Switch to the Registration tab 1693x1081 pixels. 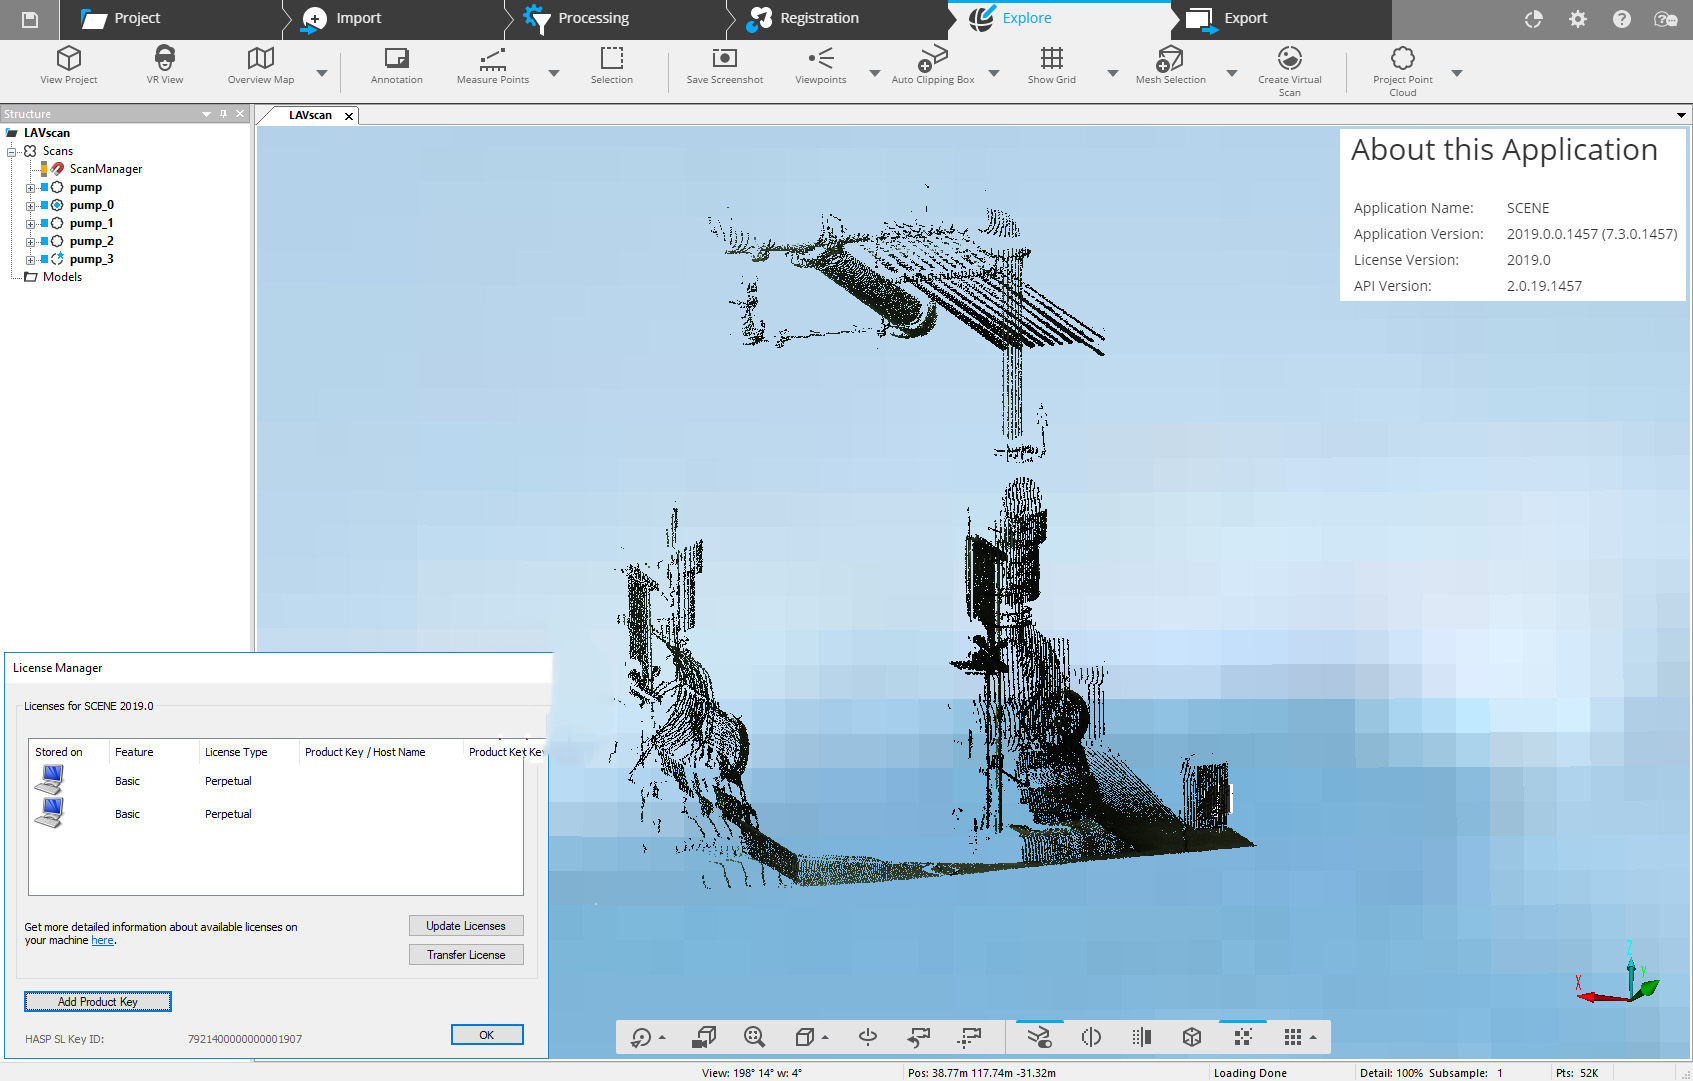pos(838,19)
